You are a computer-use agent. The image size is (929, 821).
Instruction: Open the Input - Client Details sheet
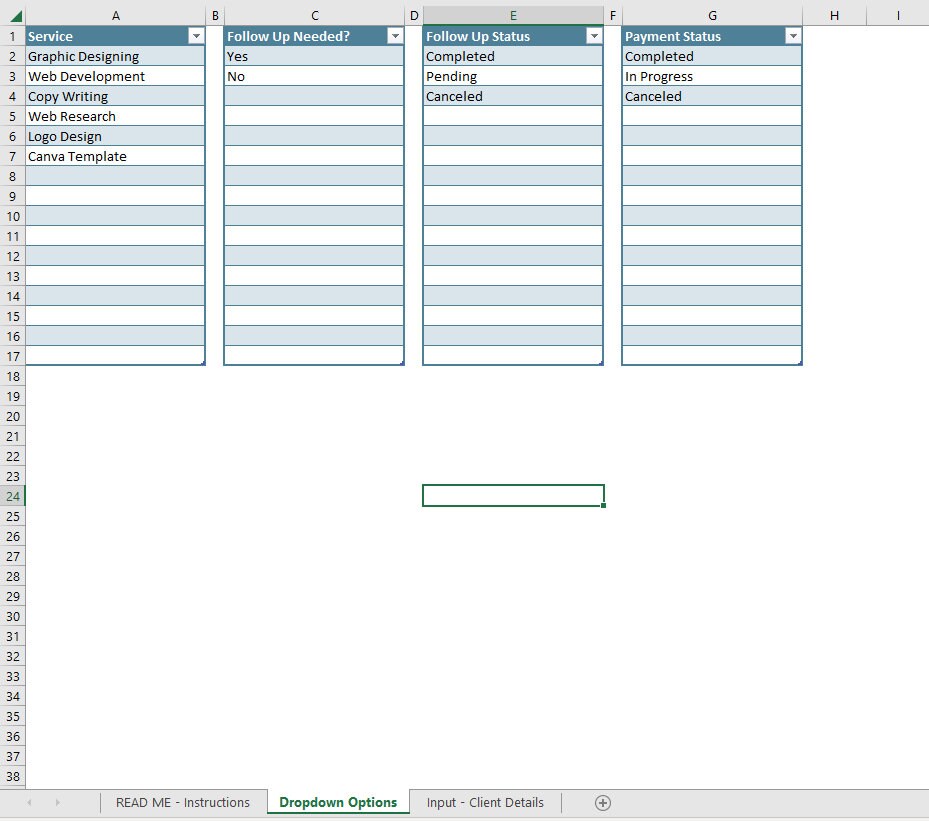[485, 802]
